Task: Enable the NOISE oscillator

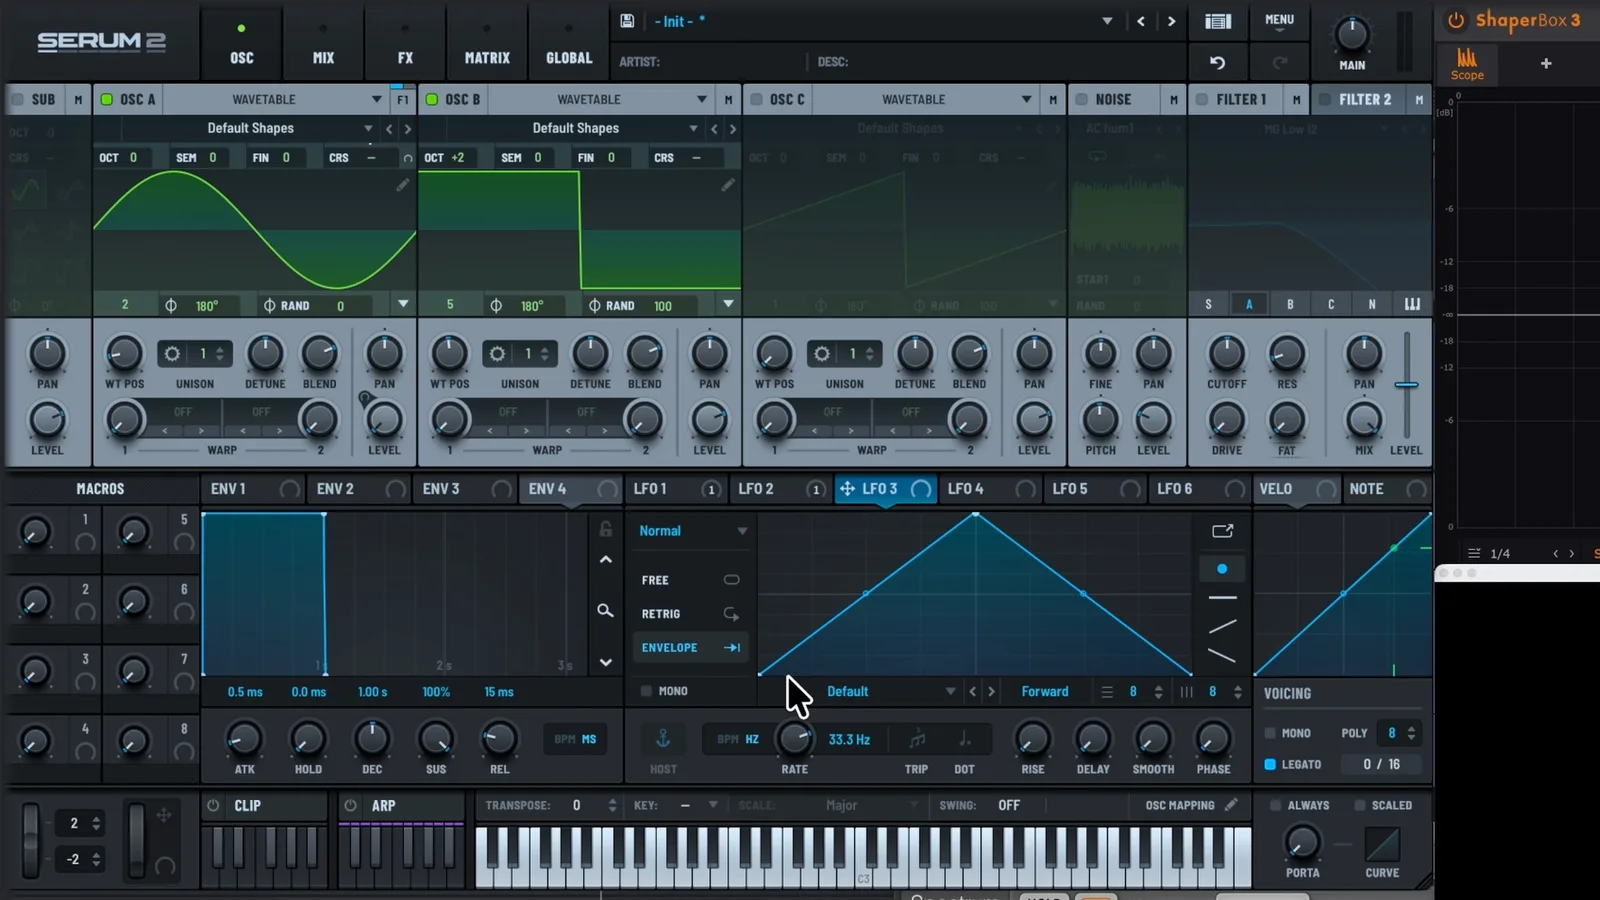Action: [x=1081, y=99]
